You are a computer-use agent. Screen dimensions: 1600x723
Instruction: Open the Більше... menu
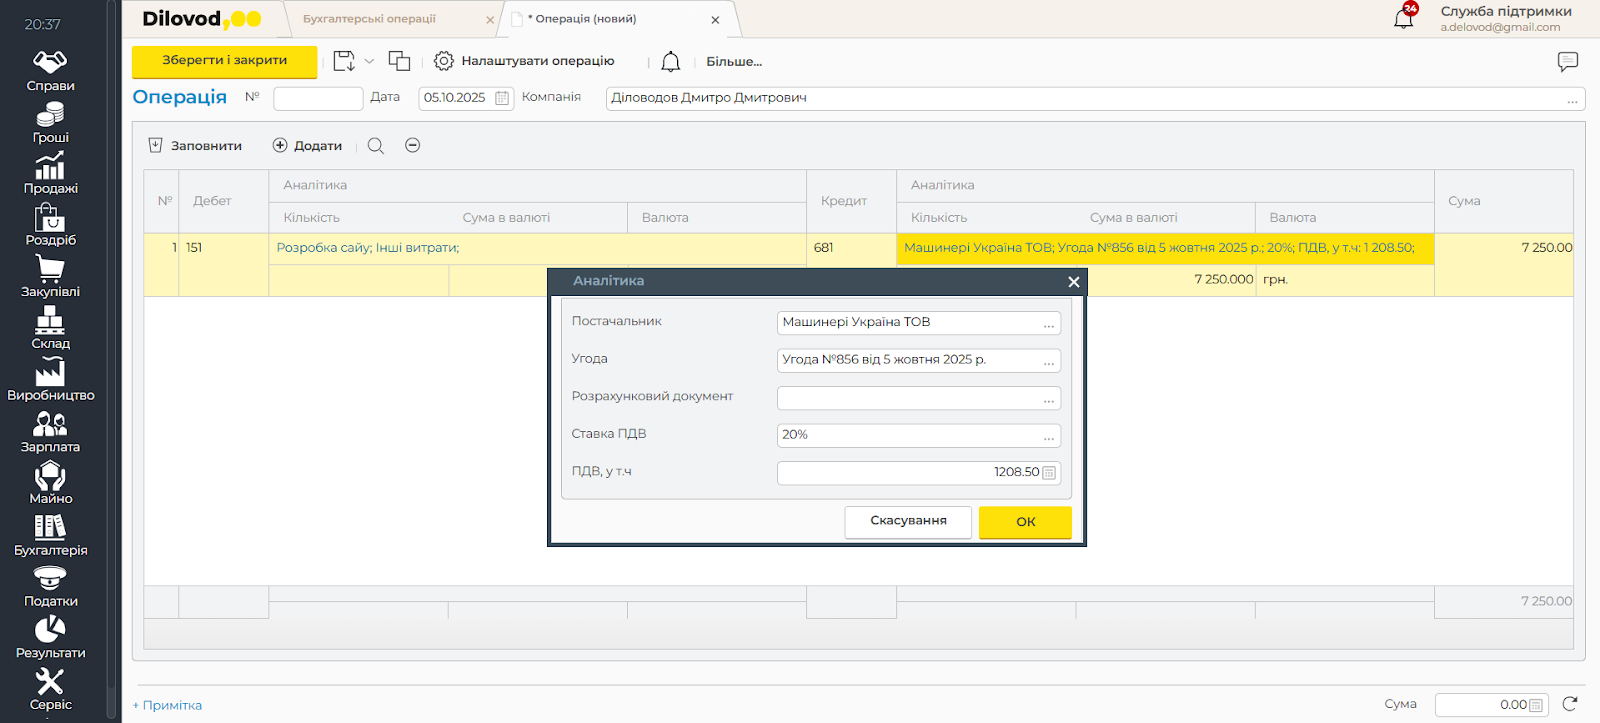coord(734,62)
